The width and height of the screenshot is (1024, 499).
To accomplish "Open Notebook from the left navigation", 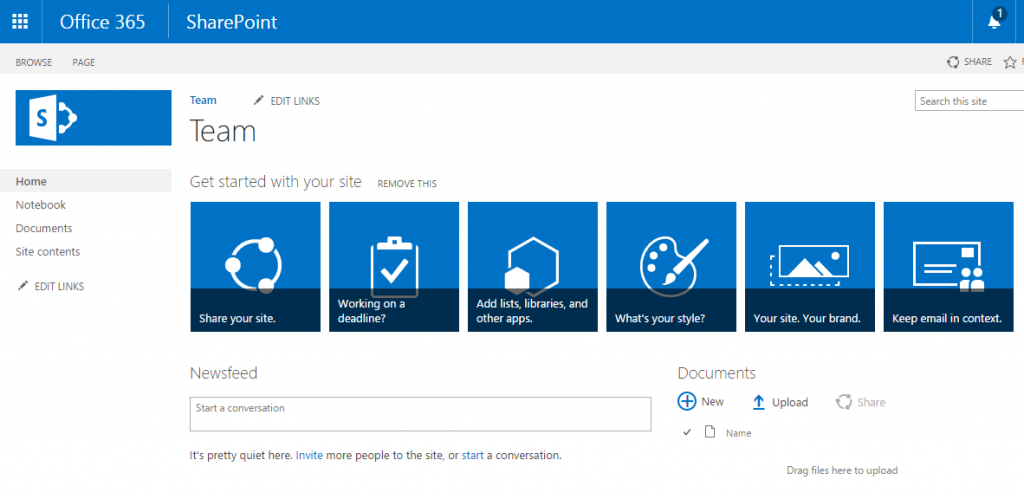I will [40, 204].
